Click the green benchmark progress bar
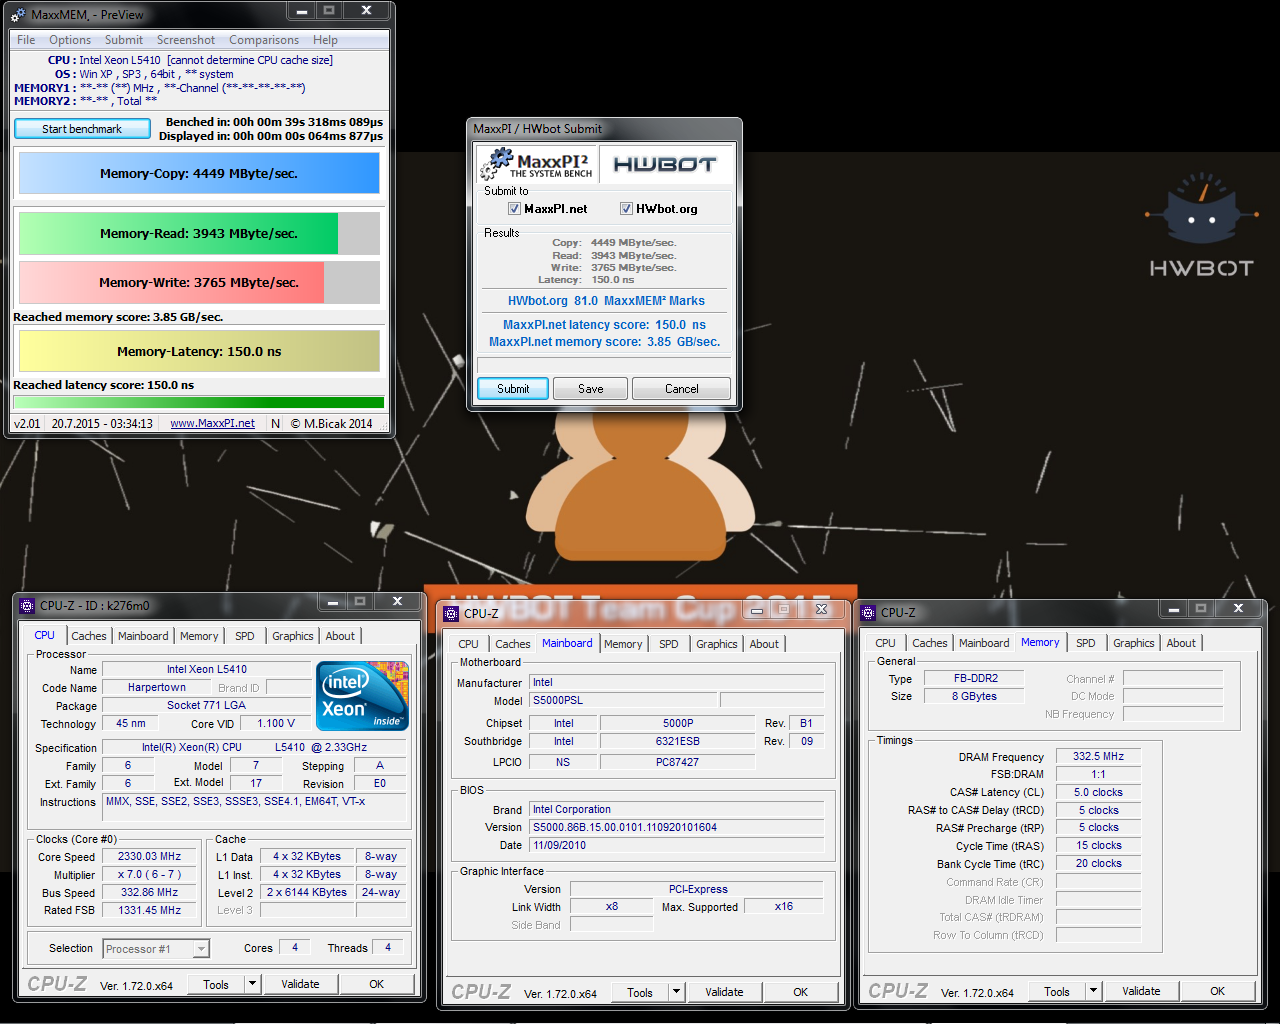The height and width of the screenshot is (1024, 1280). click(x=198, y=403)
